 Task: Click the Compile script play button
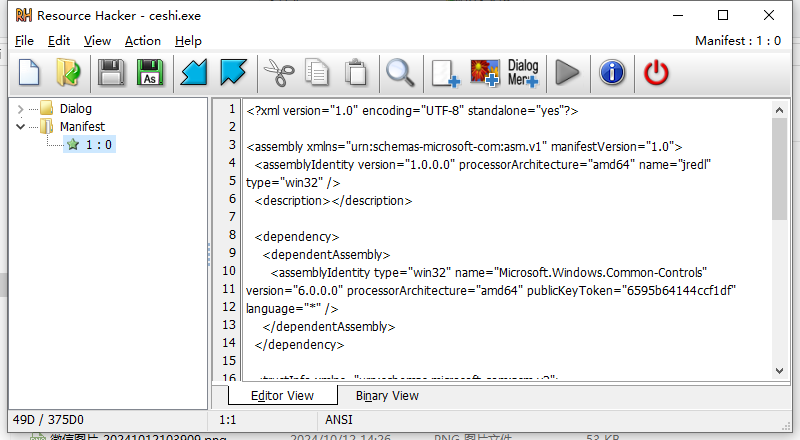567,72
